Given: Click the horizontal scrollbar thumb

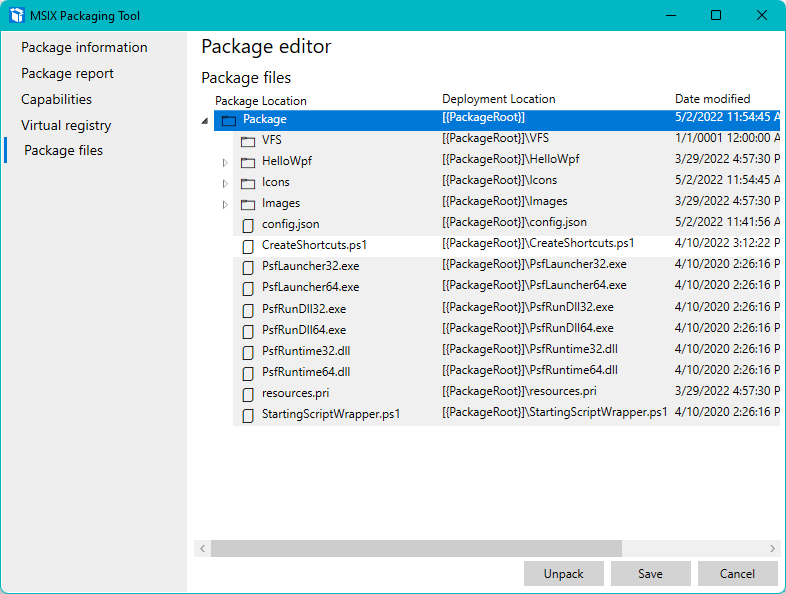Looking at the screenshot, I should [x=417, y=548].
